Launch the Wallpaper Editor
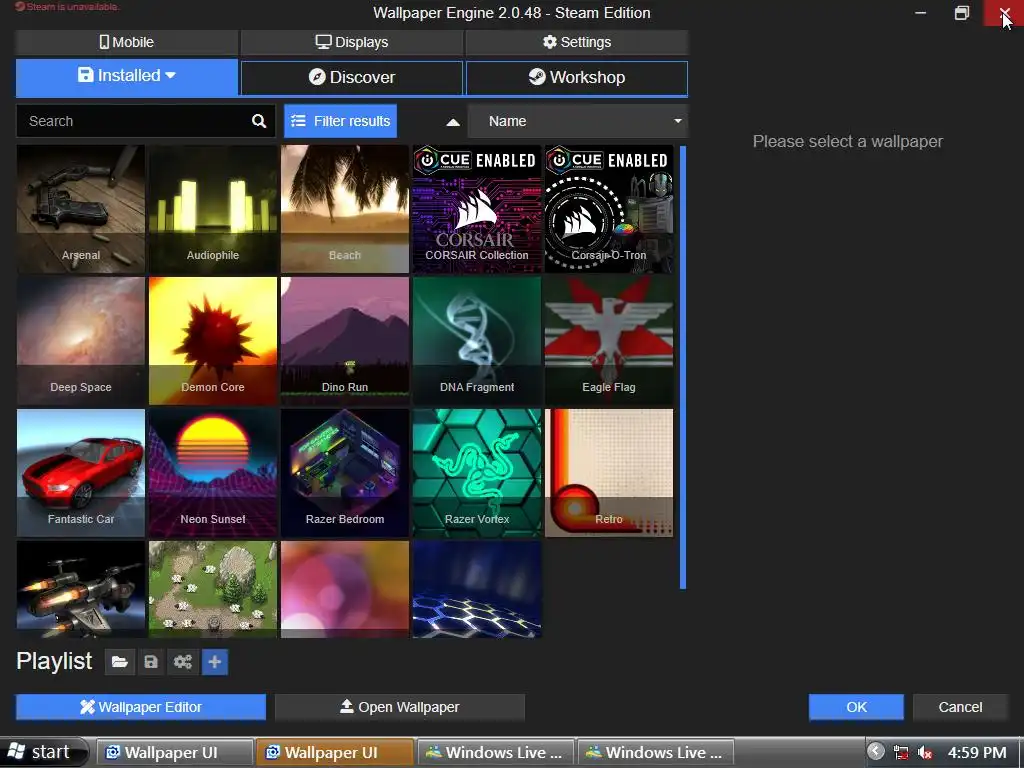 (141, 707)
